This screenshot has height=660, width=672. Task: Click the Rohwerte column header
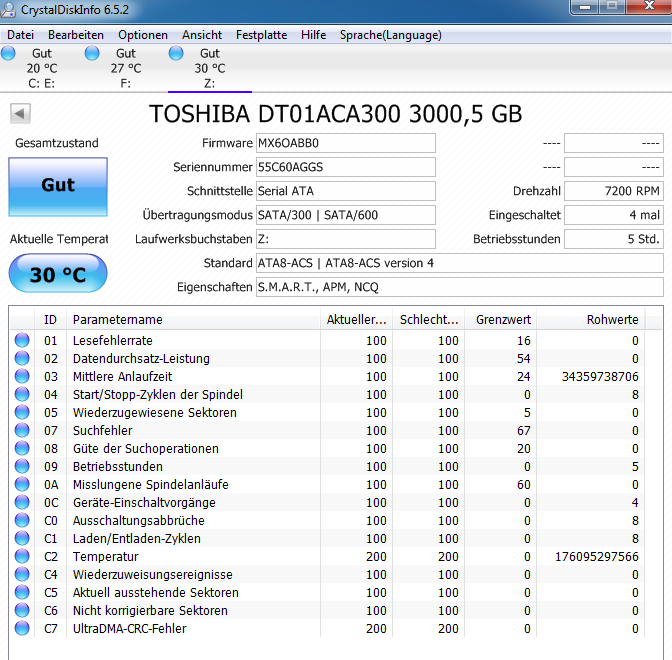(x=591, y=320)
